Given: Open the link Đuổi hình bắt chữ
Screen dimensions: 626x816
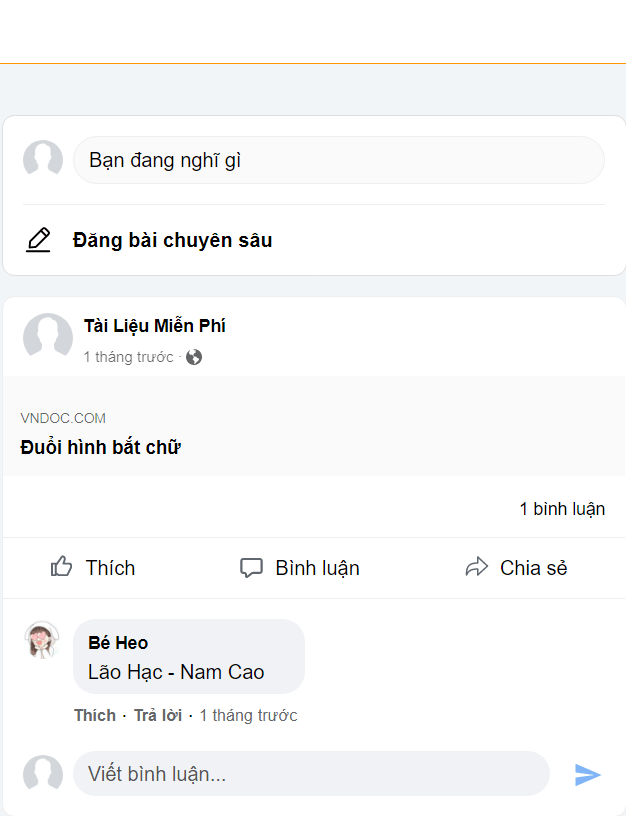Looking at the screenshot, I should pyautogui.click(x=101, y=447).
